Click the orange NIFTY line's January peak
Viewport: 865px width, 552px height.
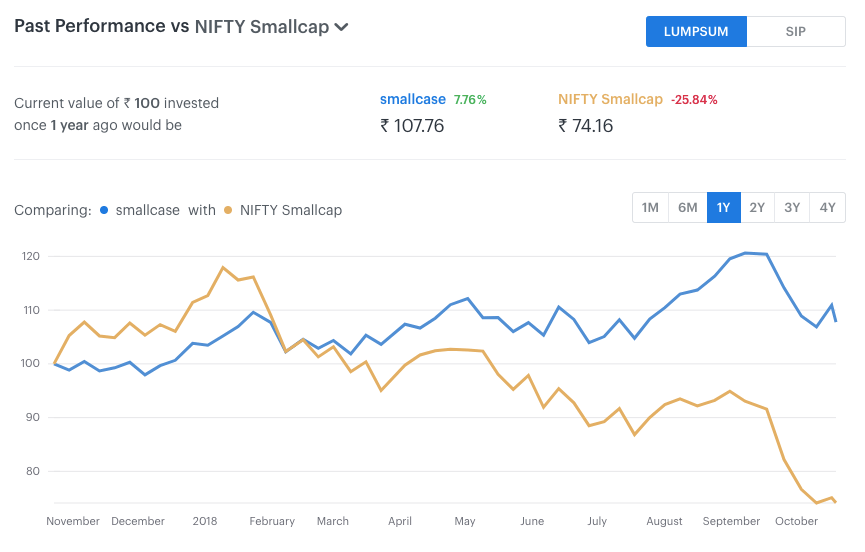pyautogui.click(x=223, y=267)
